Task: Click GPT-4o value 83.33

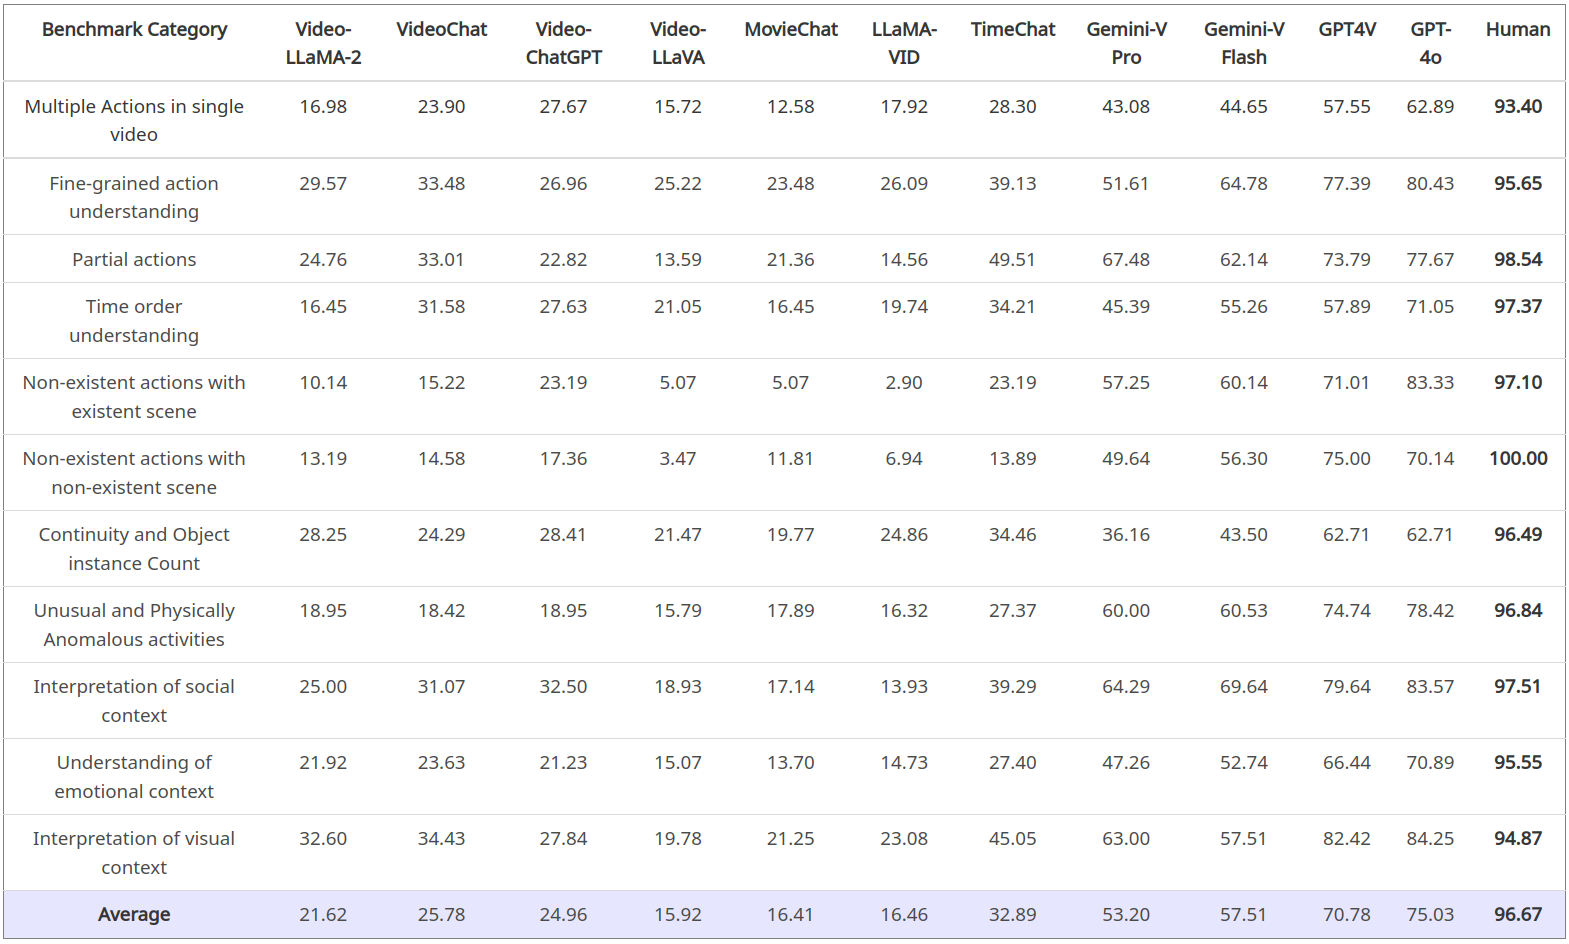Action: pos(1430,383)
